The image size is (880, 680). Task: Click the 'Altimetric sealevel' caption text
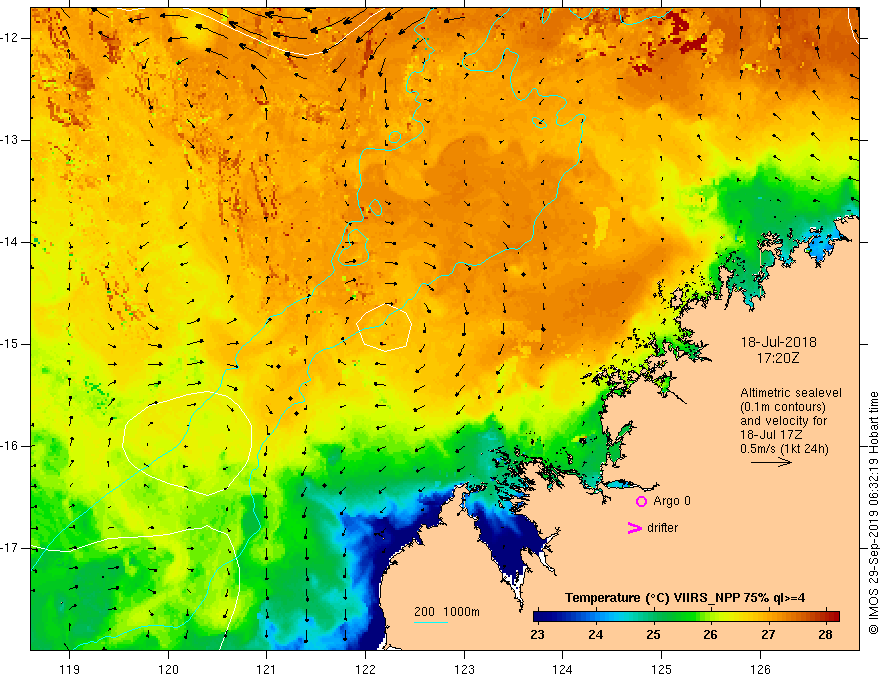[x=791, y=393]
